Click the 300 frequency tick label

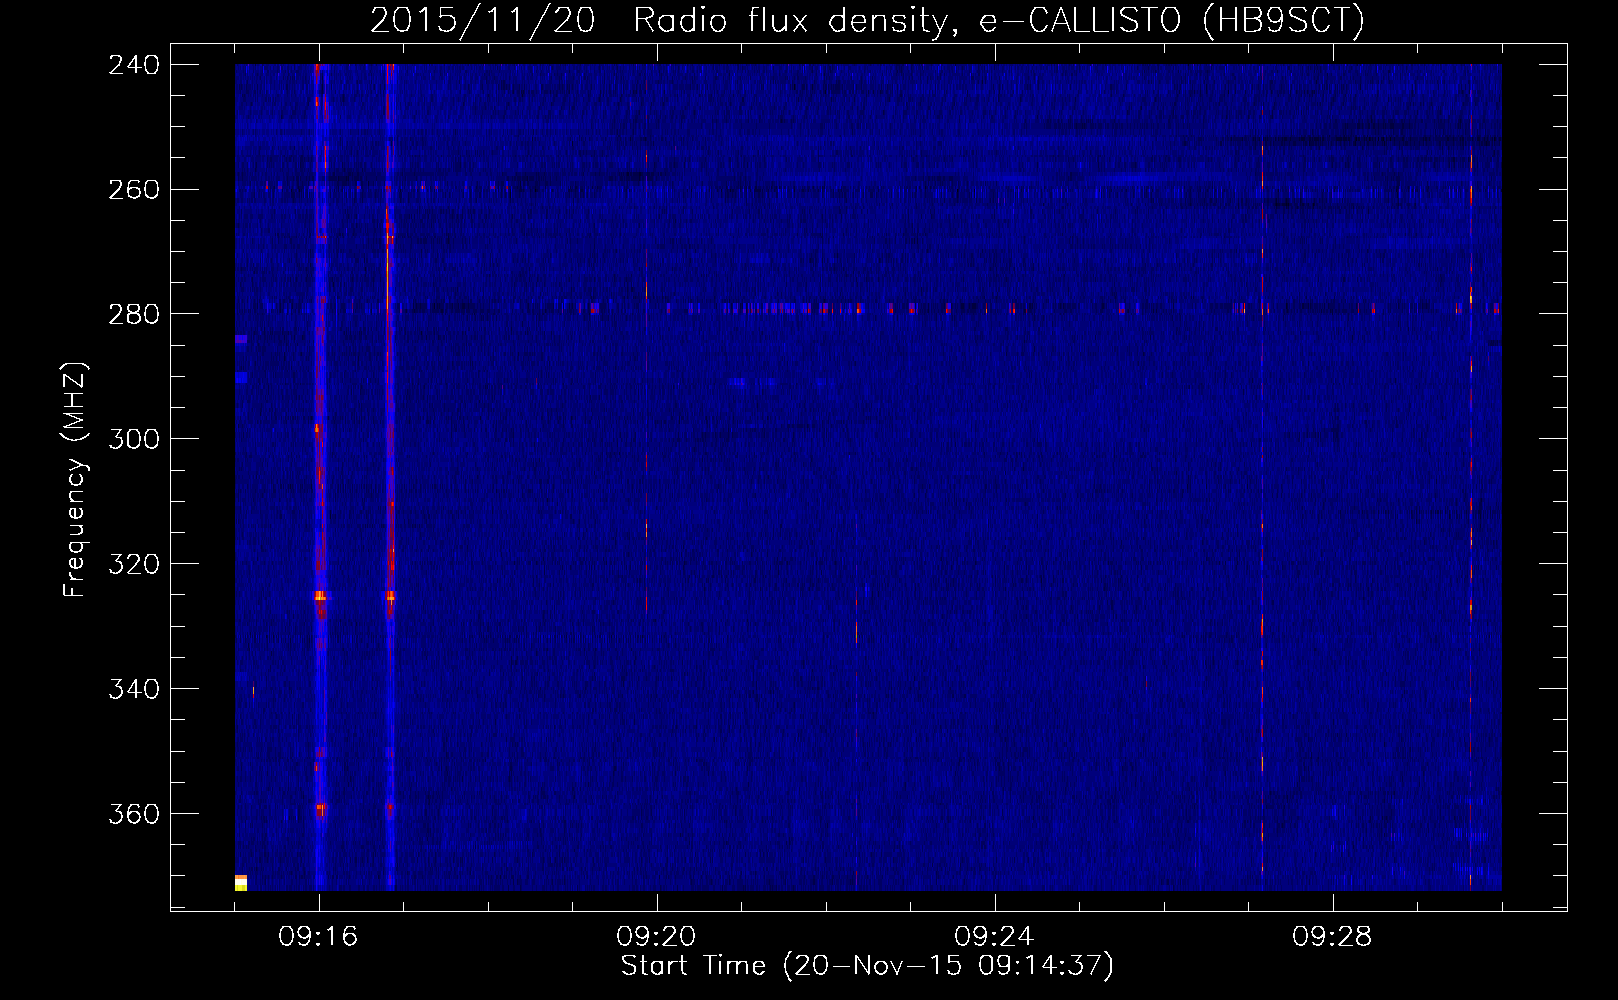pos(133,440)
